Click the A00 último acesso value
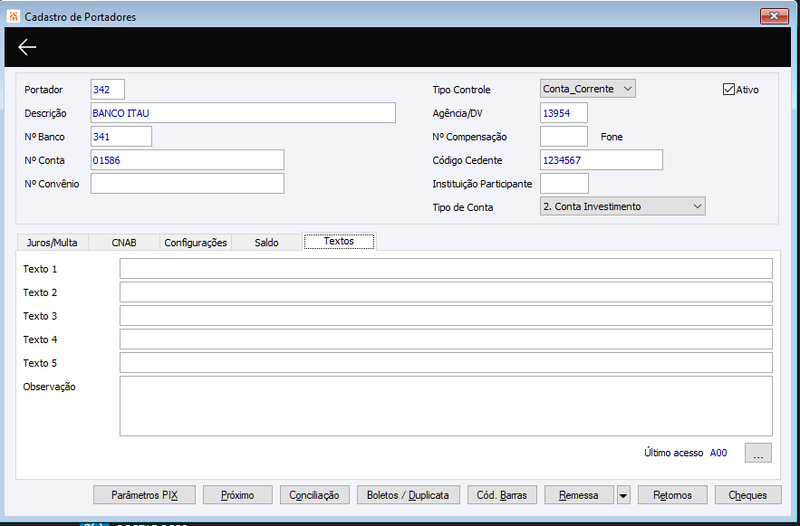 [718, 453]
